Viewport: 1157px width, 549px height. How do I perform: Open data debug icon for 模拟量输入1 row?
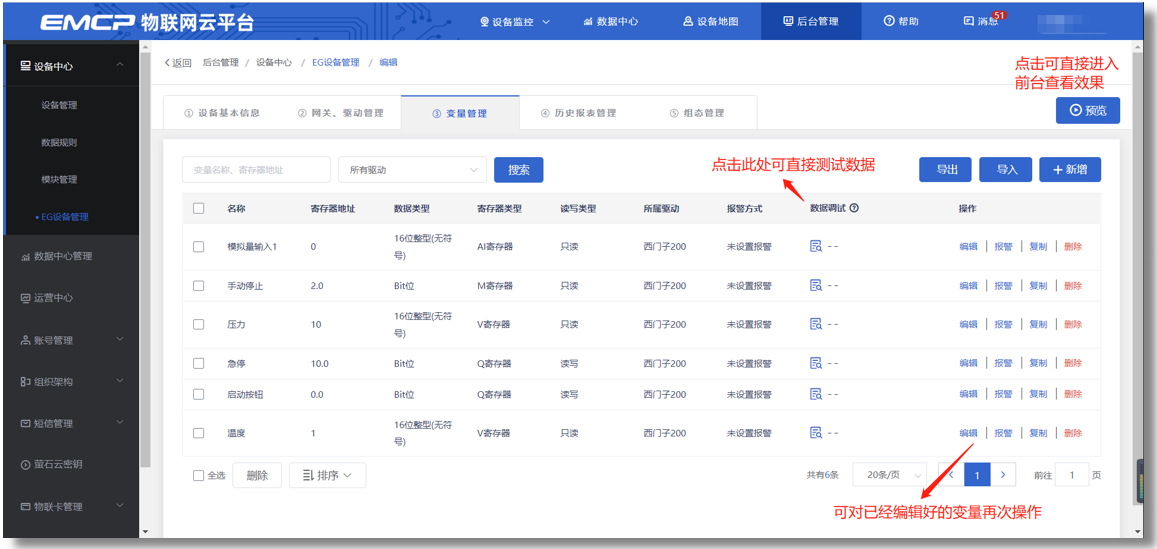[815, 246]
